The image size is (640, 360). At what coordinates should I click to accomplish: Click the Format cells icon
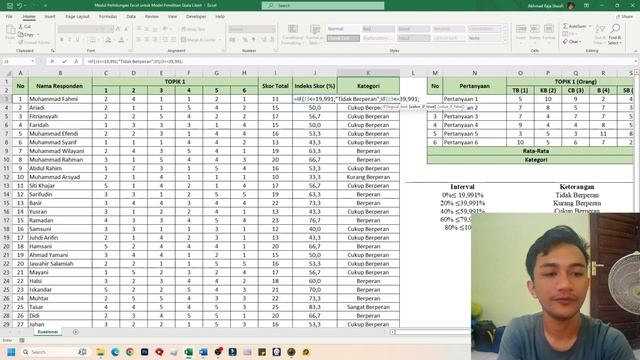[549, 29]
